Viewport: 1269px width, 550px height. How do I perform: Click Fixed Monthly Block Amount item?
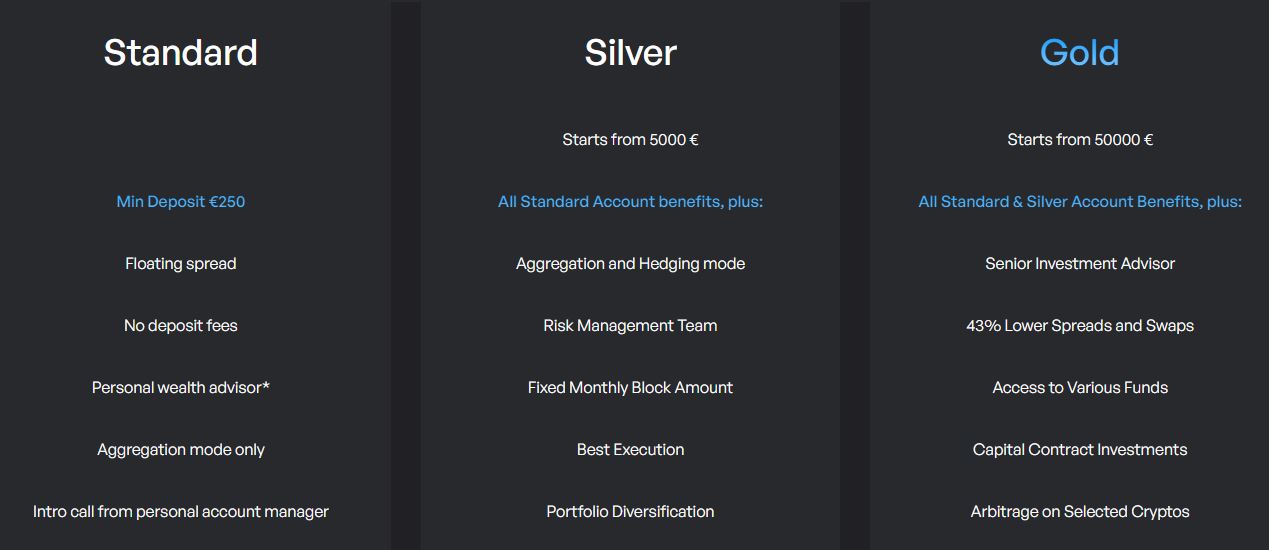point(630,387)
